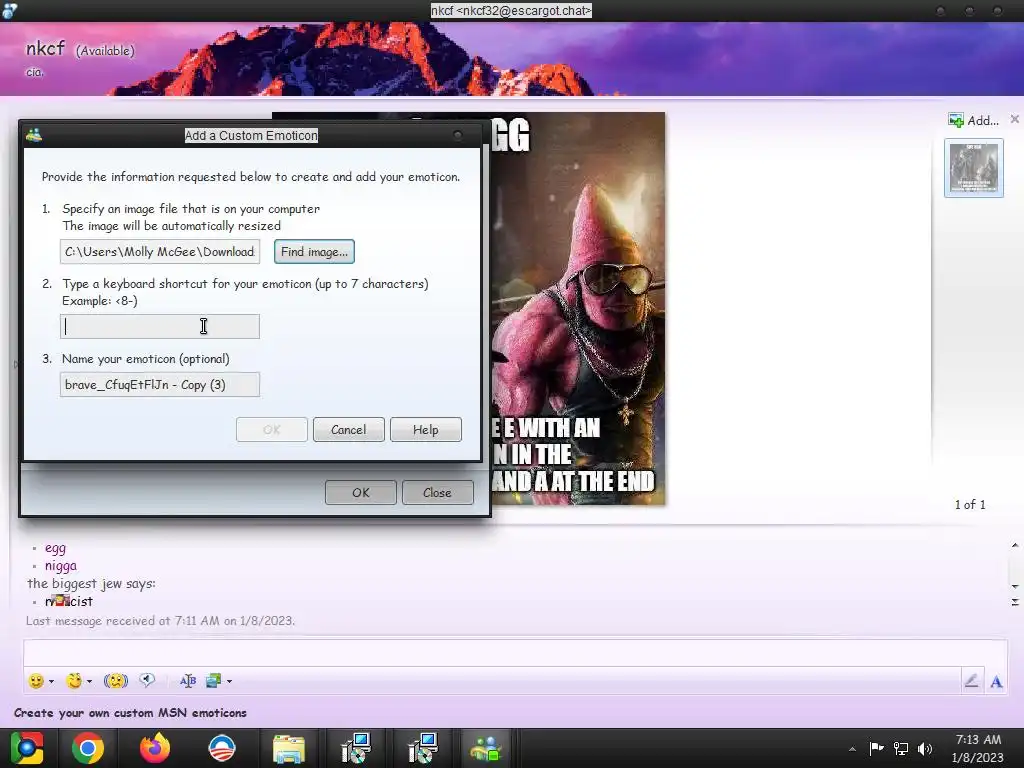Click the '1 of 1' photo counter
Image resolution: width=1024 pixels, height=768 pixels.
click(x=970, y=504)
